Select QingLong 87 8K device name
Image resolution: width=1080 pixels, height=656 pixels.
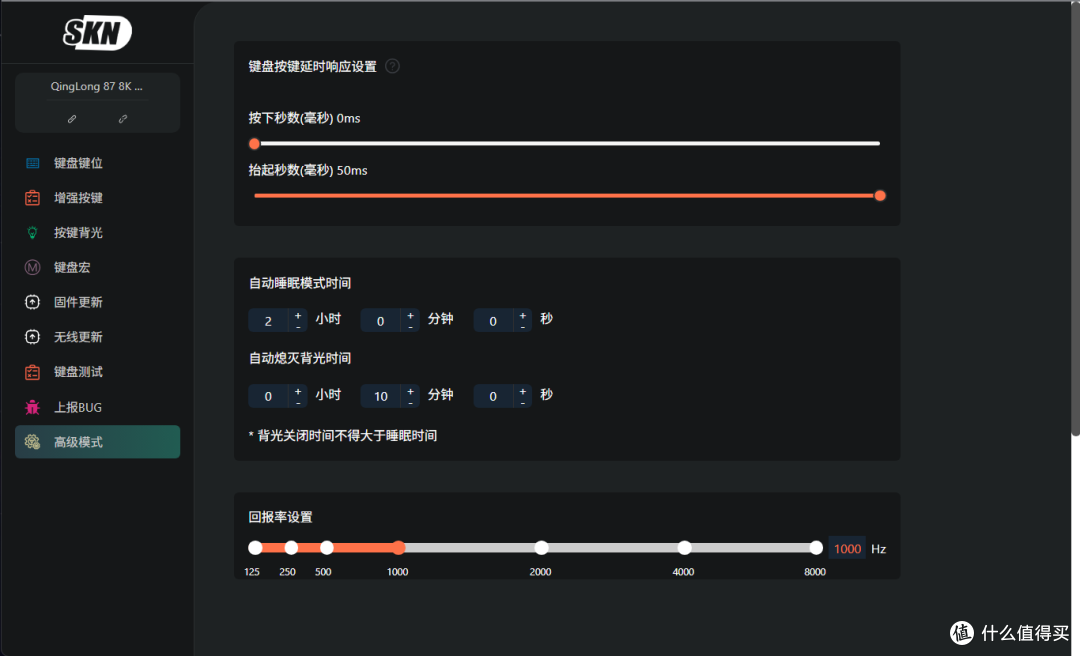[x=96, y=86]
